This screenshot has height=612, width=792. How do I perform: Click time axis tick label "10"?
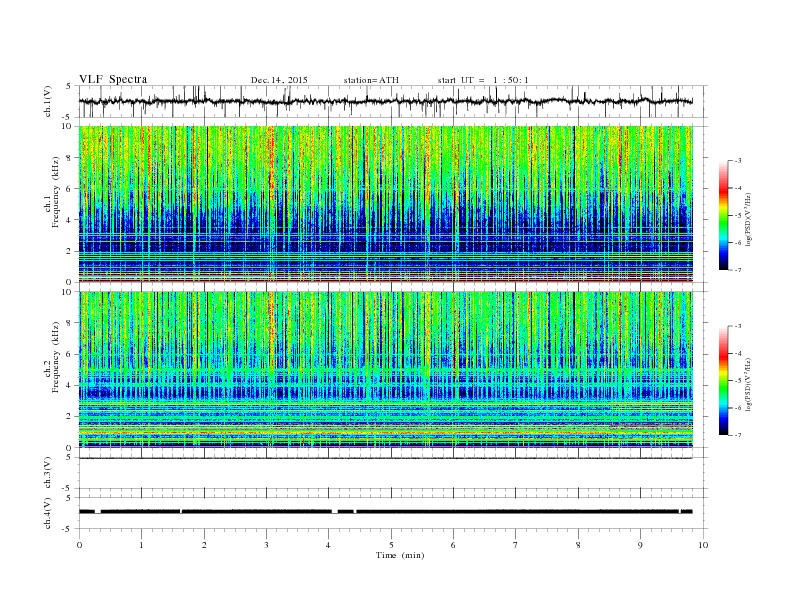click(x=703, y=545)
